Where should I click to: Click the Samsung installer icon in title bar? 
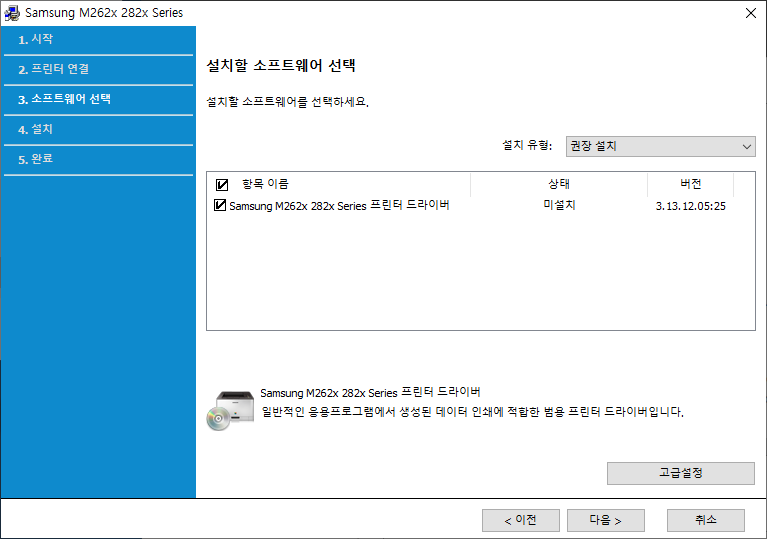click(12, 13)
